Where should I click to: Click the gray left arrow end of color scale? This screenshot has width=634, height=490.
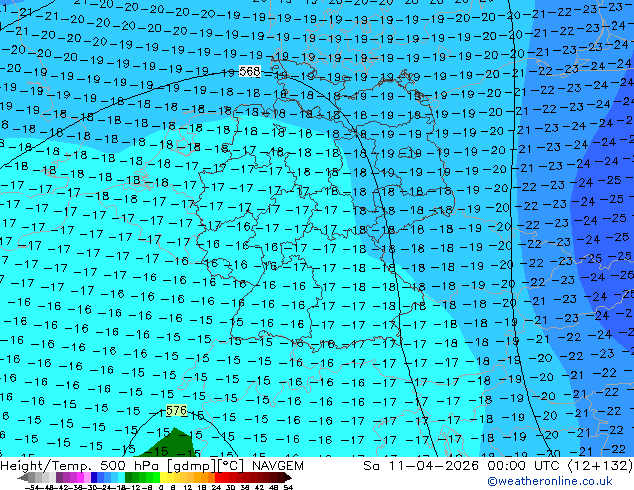tap(22, 478)
